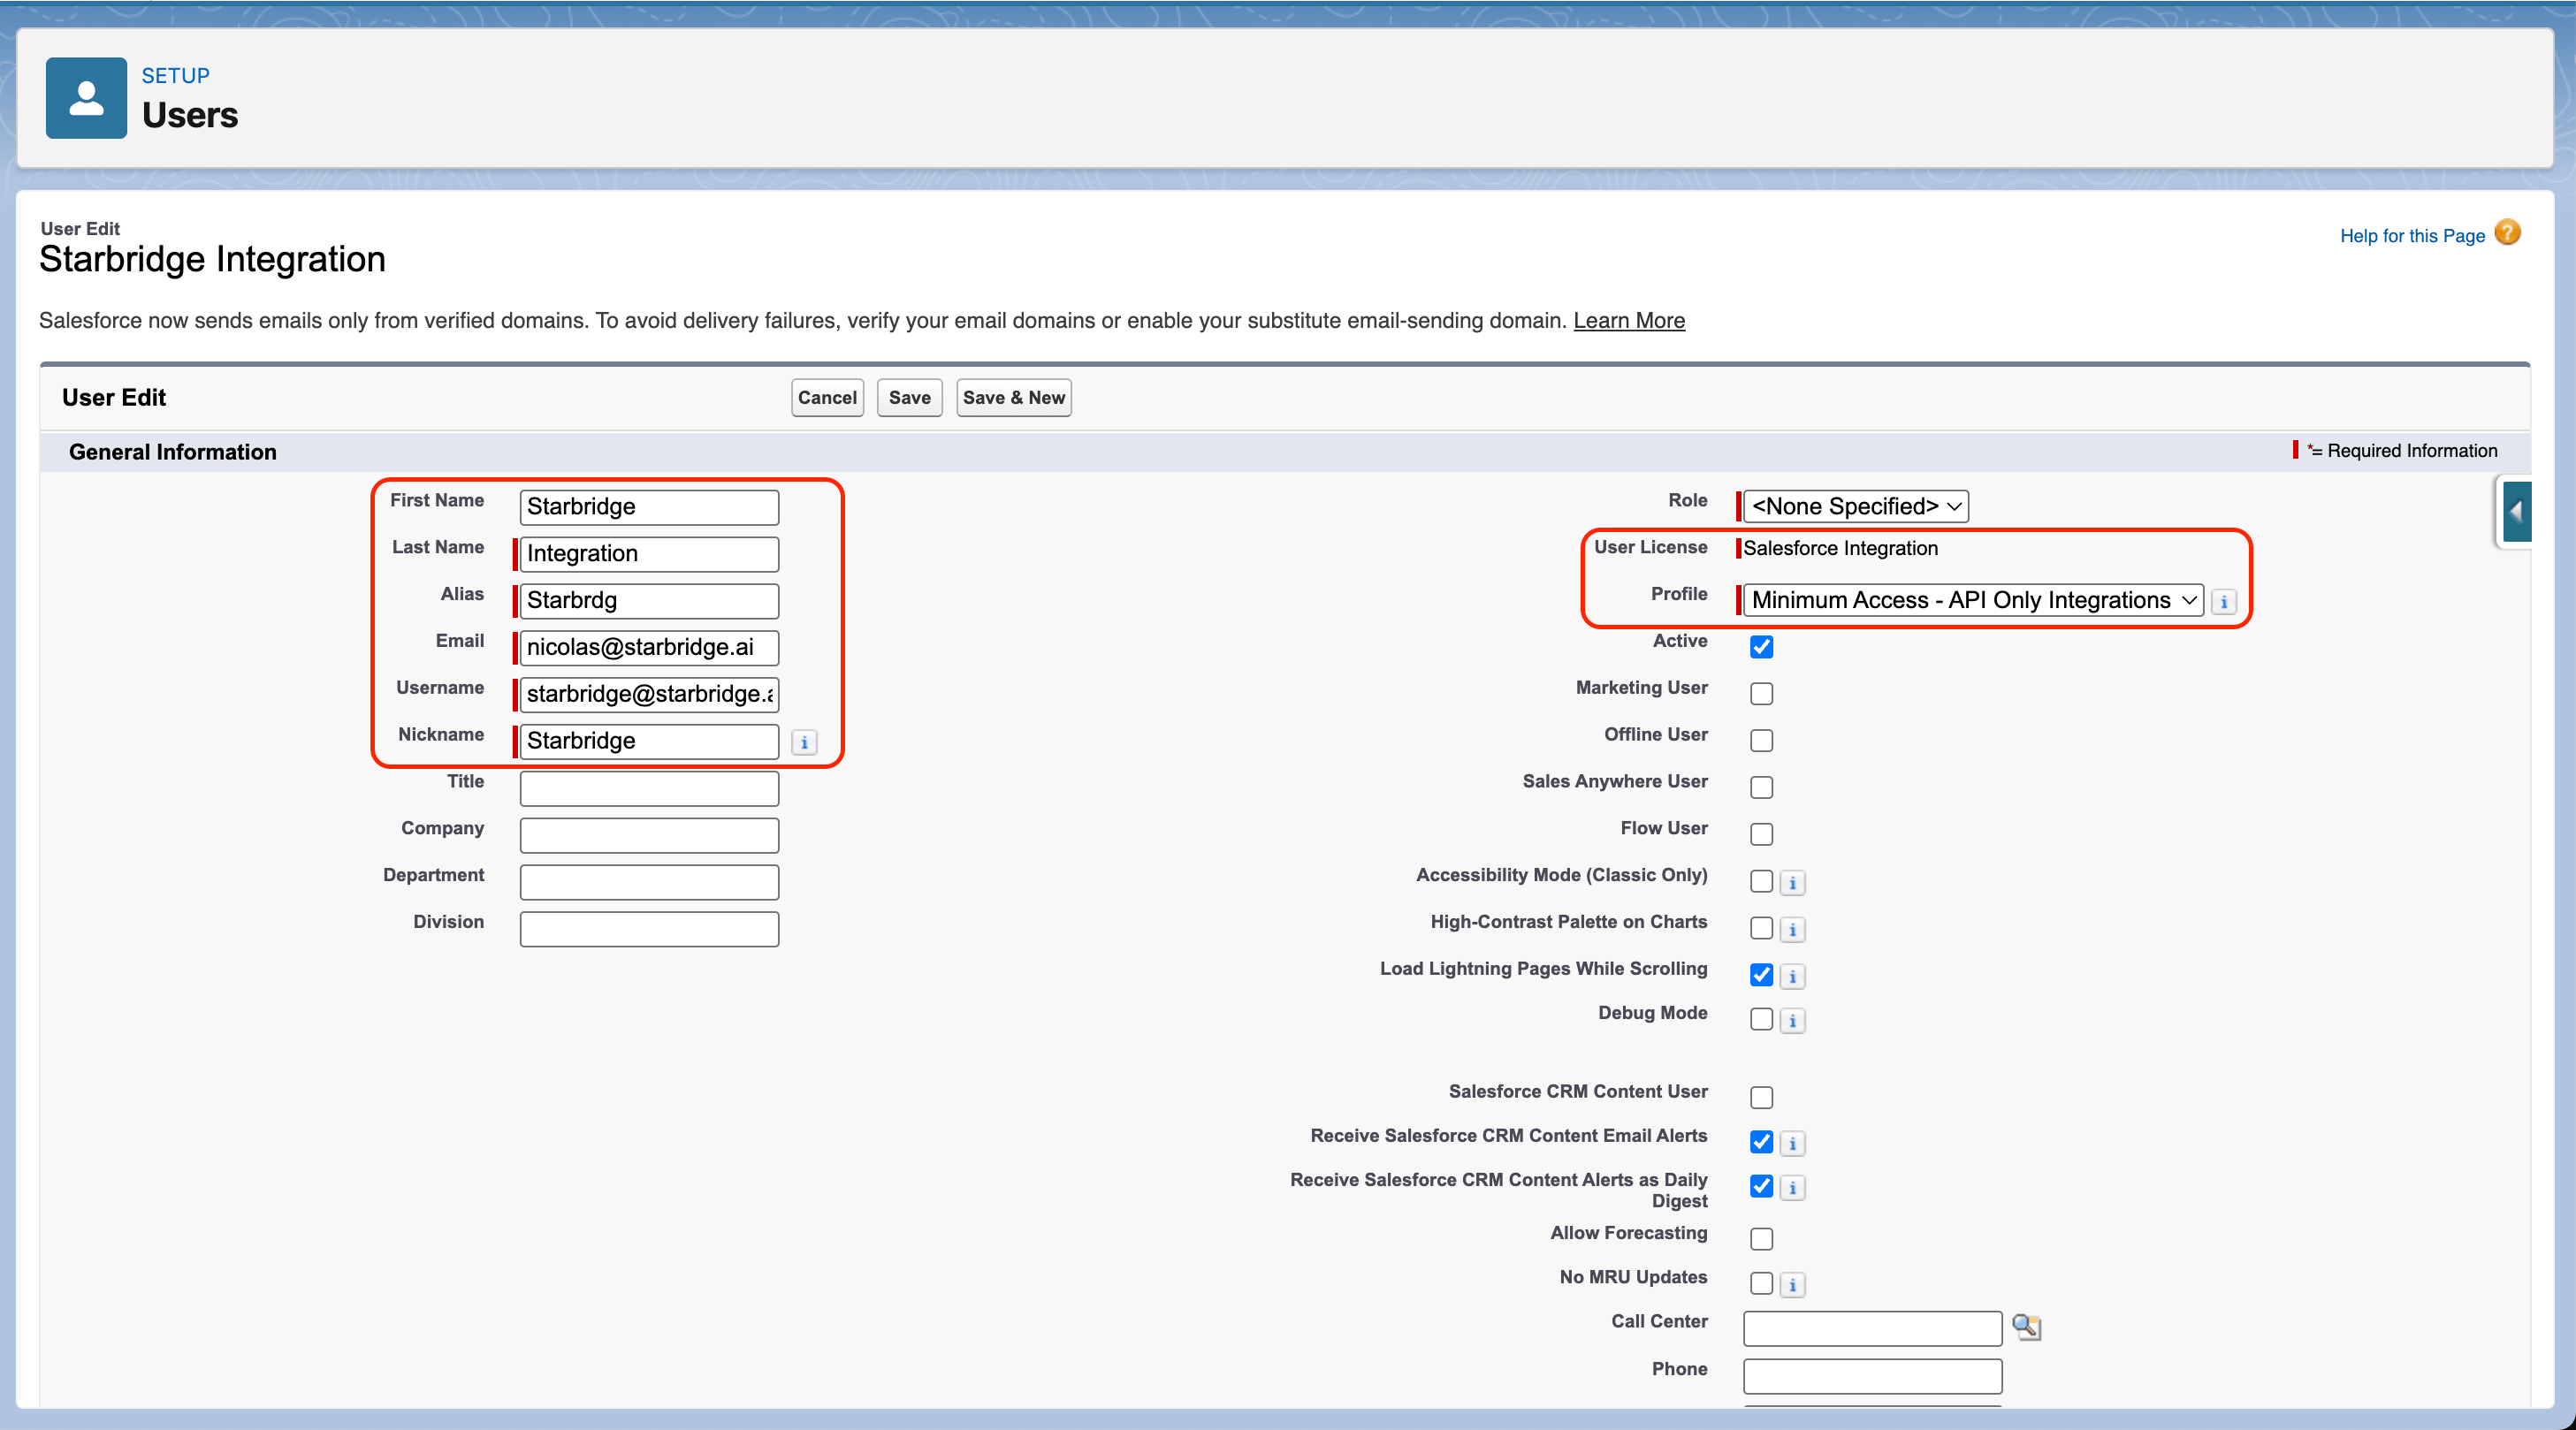Click info icon for High-Contrast Palette on Charts
Viewport: 2576px width, 1430px height.
(1792, 930)
